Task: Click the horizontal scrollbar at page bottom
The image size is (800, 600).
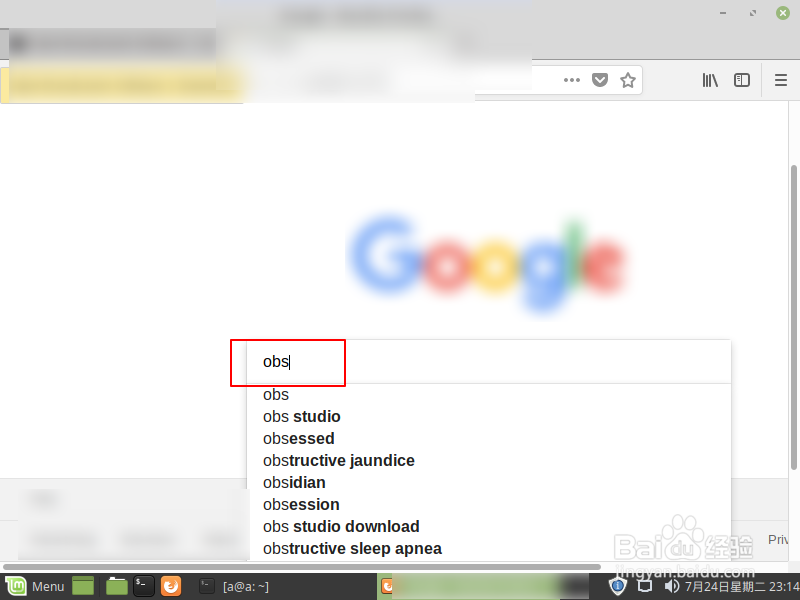Action: (302, 567)
